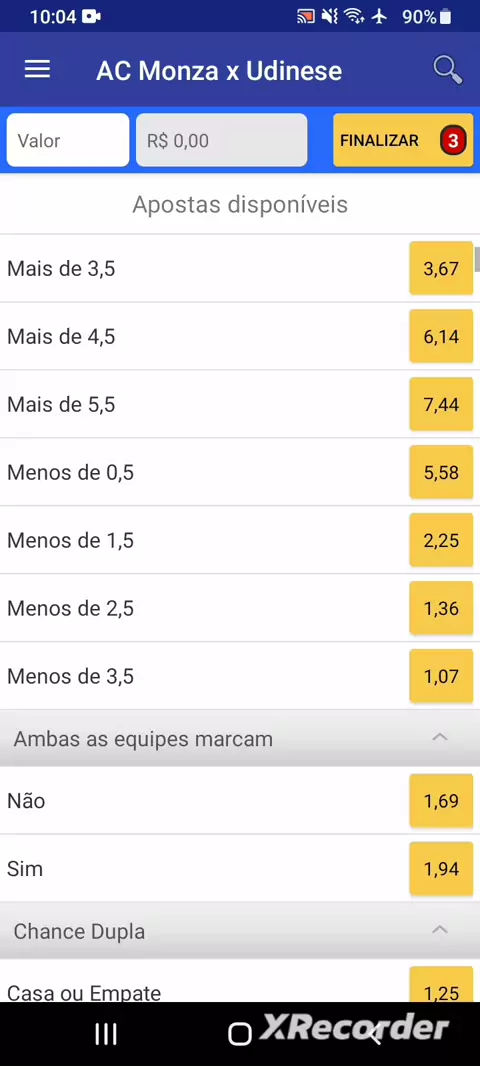Pick the 6,14 odds for Mais de 4,5
480x1066 pixels.
(x=441, y=337)
